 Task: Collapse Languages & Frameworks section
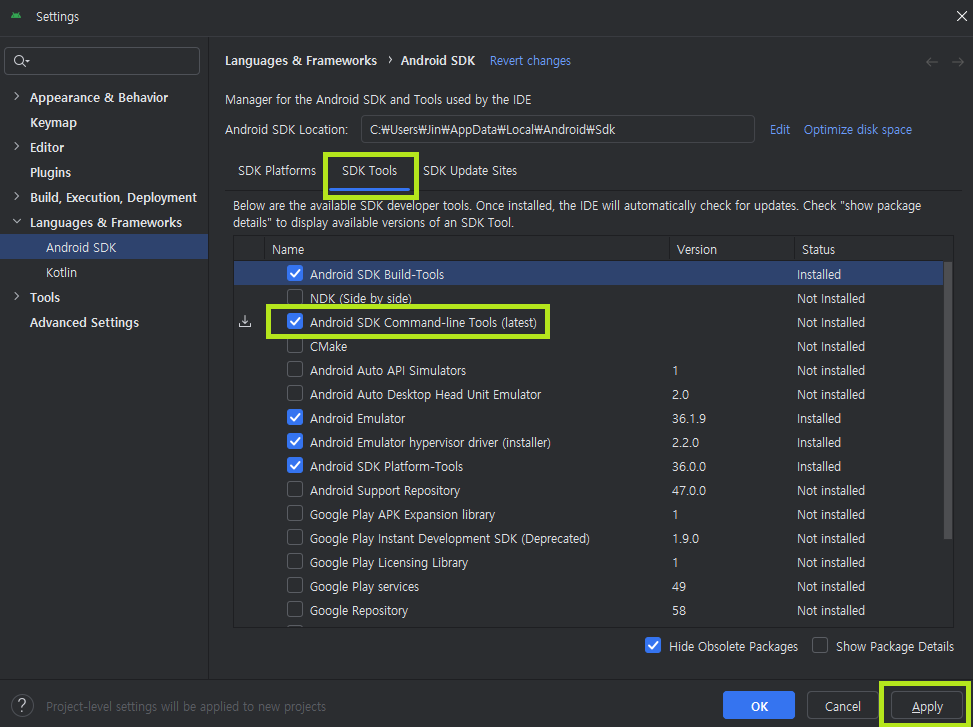coord(17,222)
